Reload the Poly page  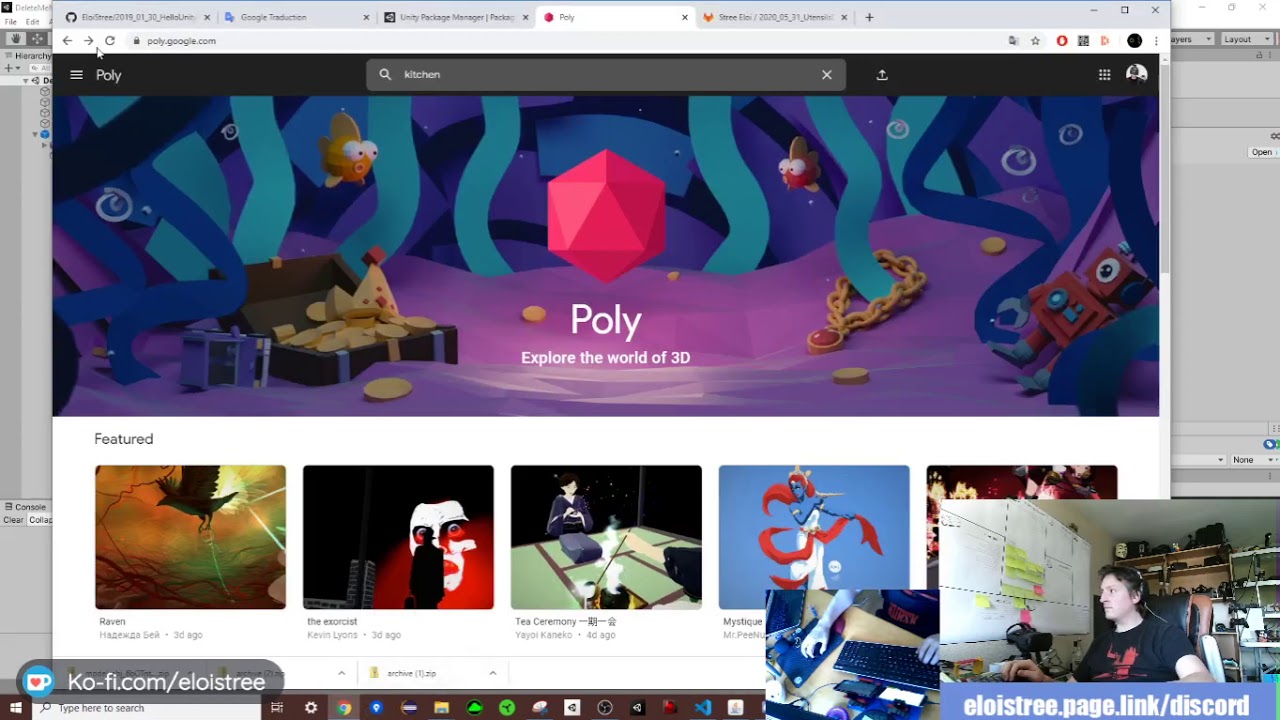(110, 41)
